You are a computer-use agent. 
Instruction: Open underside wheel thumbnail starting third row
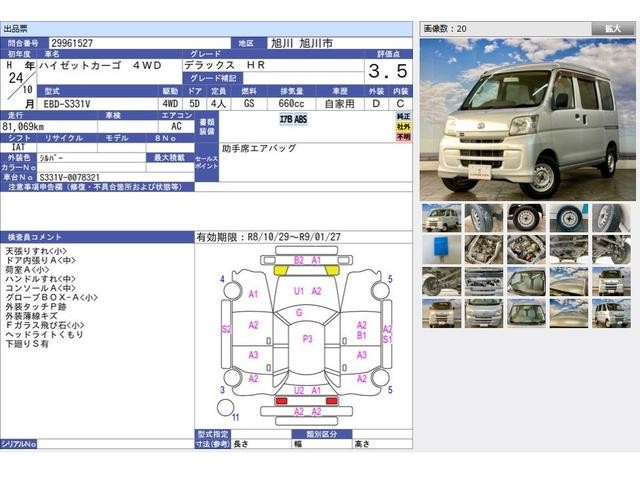pos(441,281)
